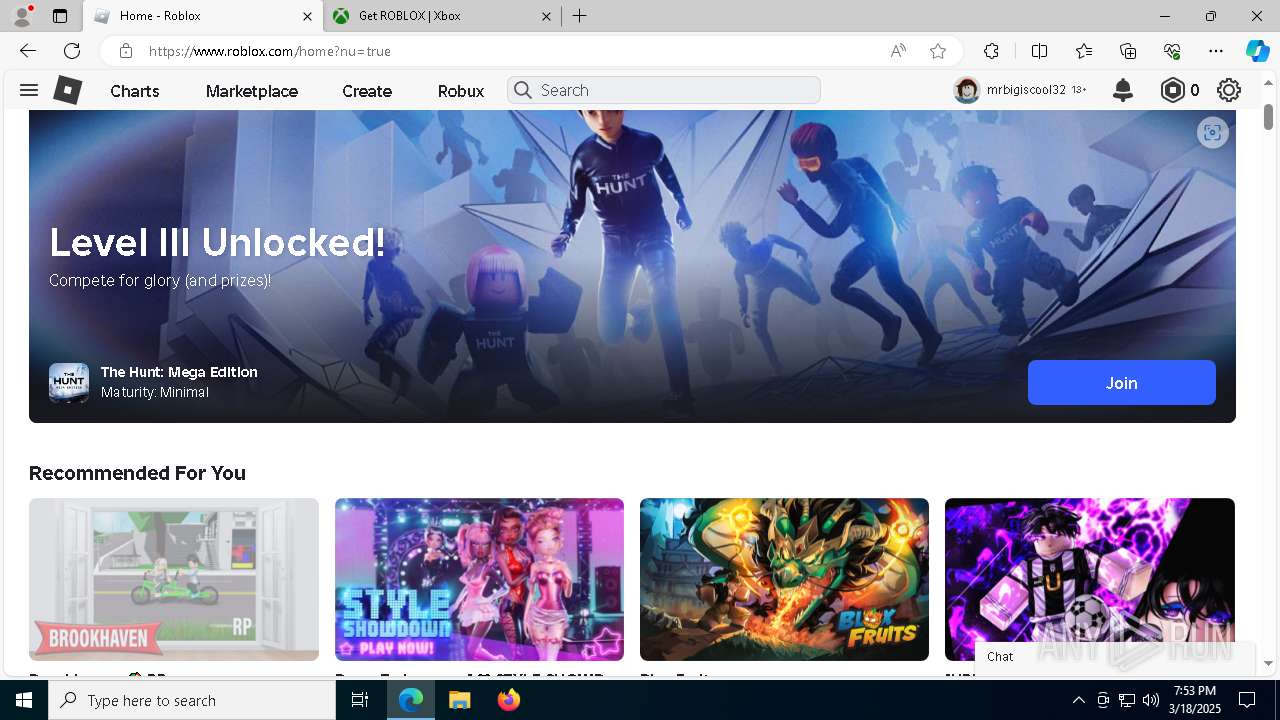Click the browser address bar URL
1280x720 pixels.
pyautogui.click(x=270, y=51)
